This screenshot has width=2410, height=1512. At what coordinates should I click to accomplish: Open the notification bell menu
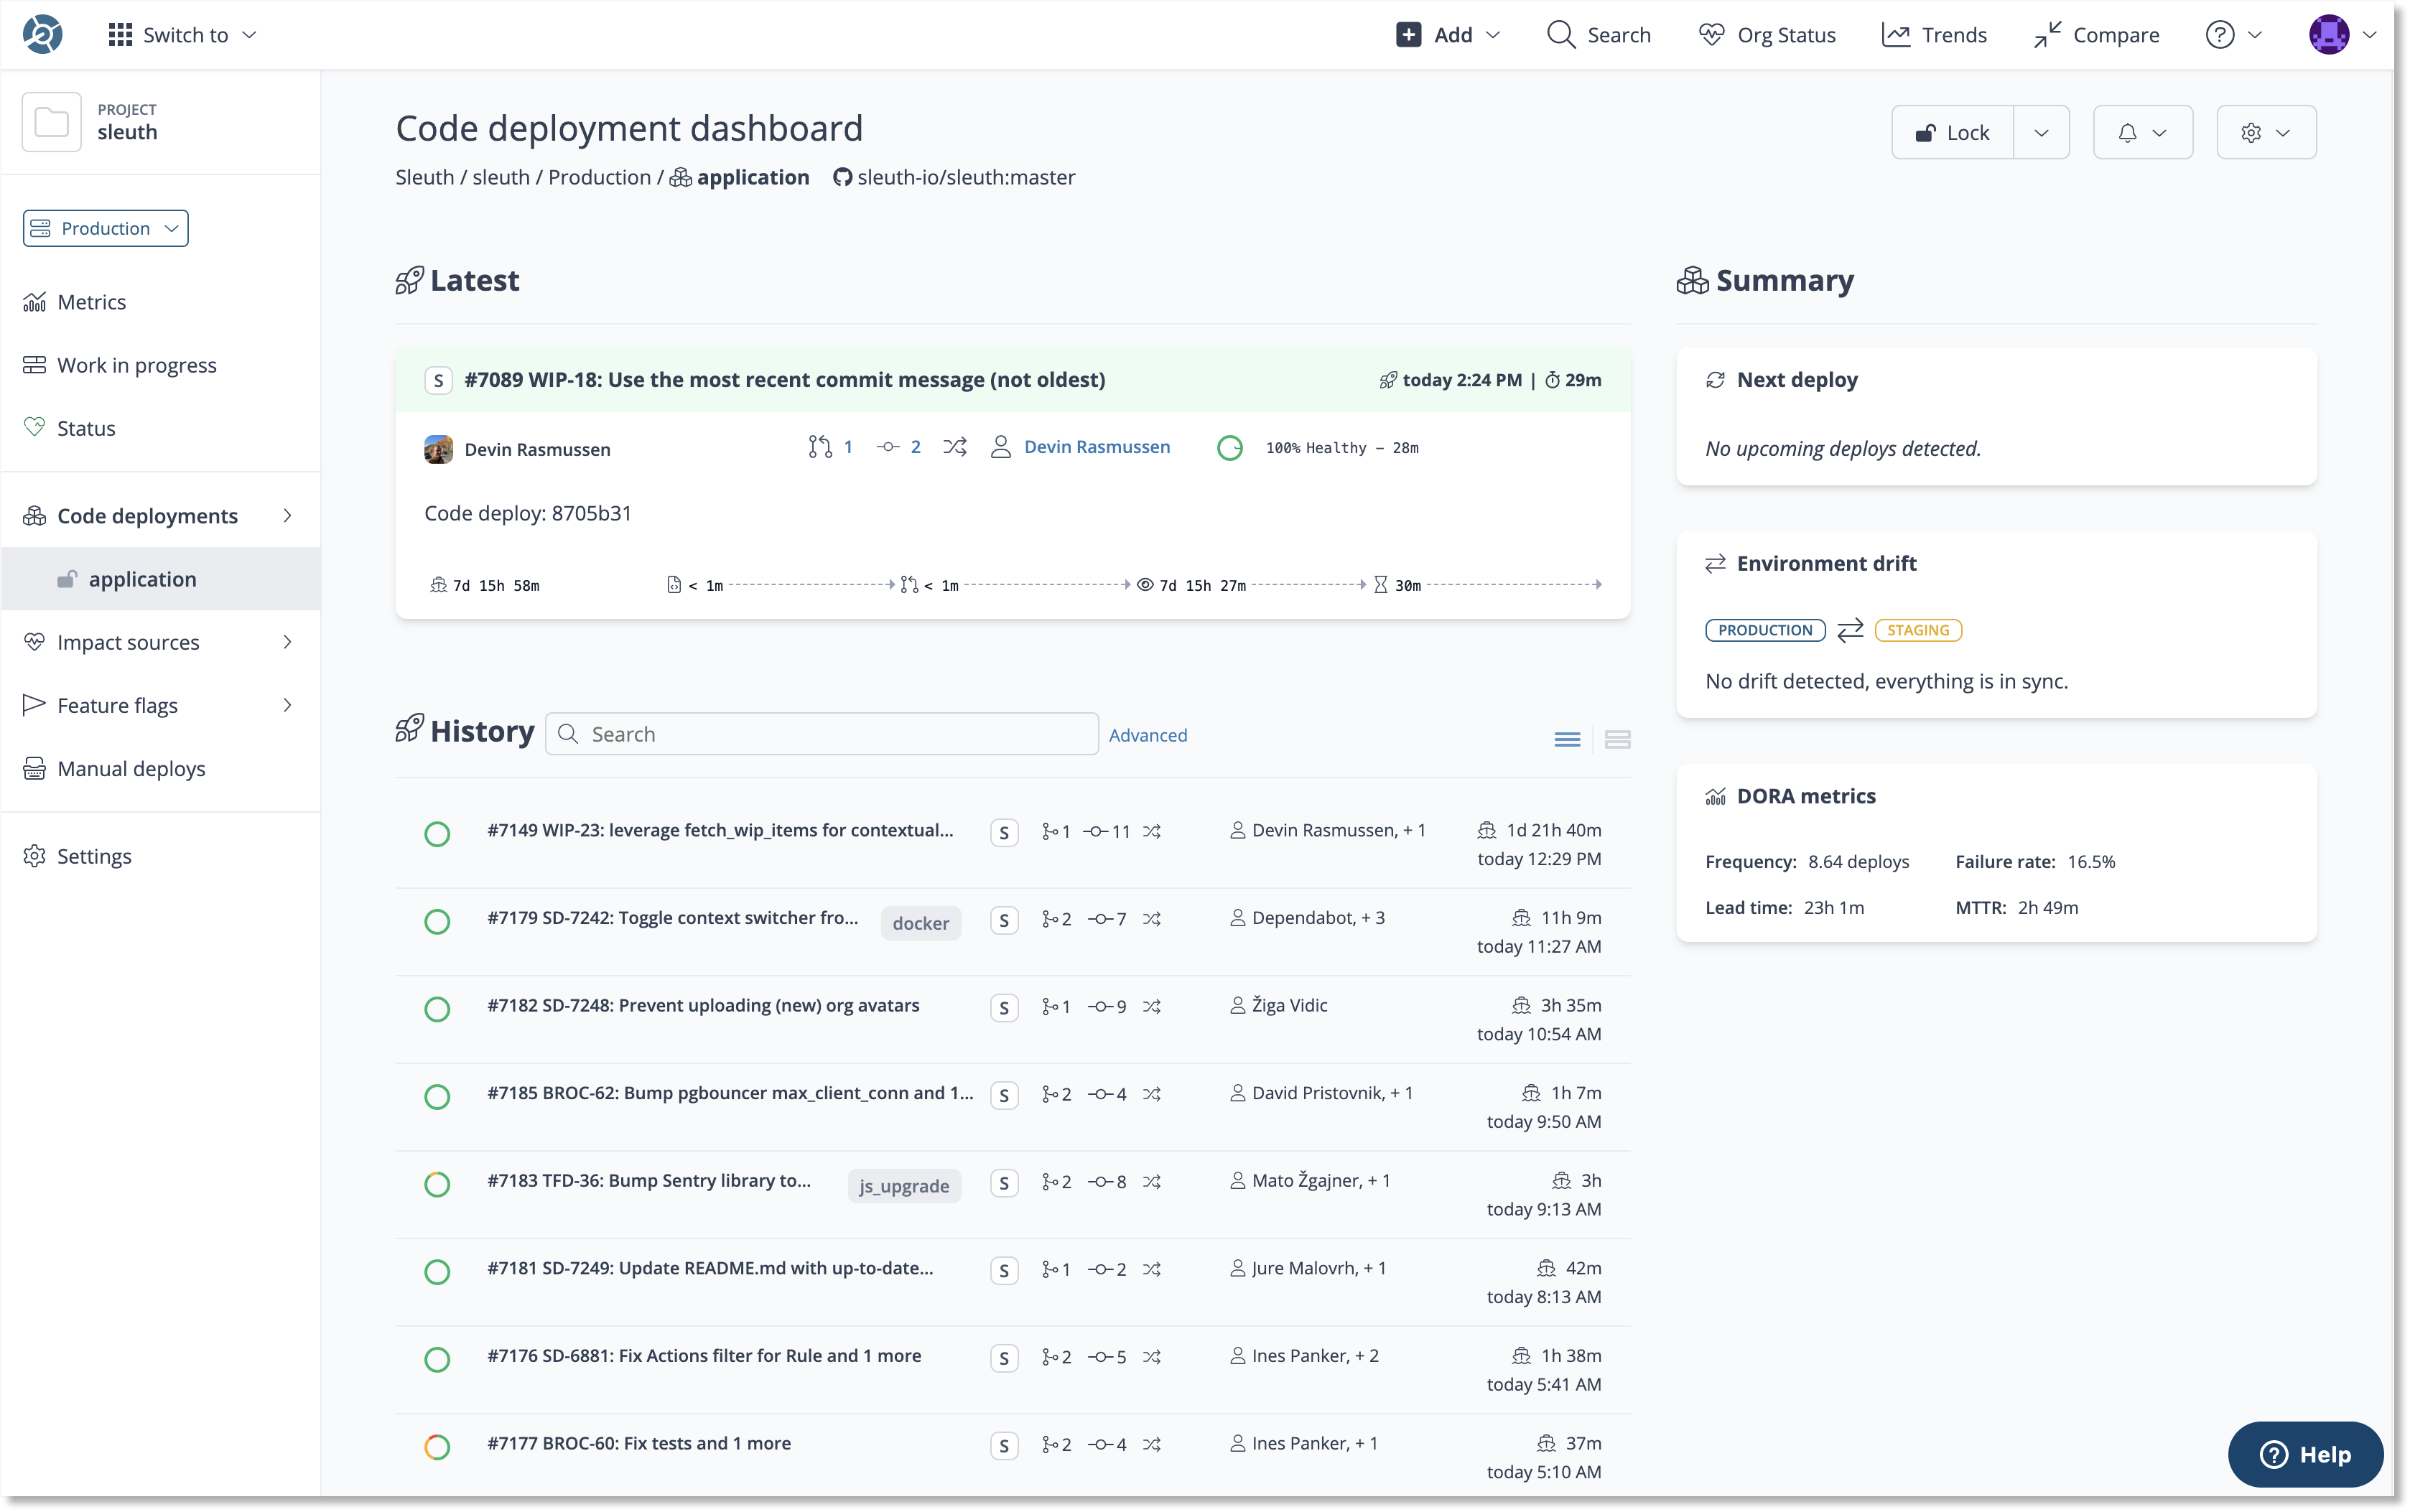[x=2142, y=133]
